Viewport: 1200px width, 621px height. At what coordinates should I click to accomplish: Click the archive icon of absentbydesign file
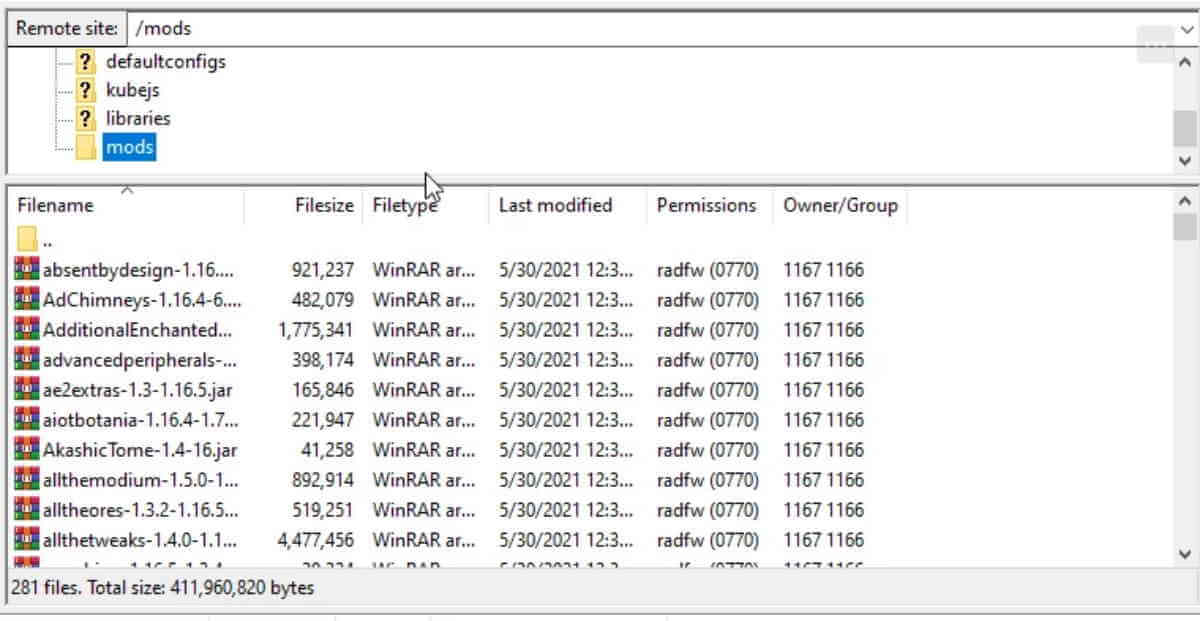point(27,269)
